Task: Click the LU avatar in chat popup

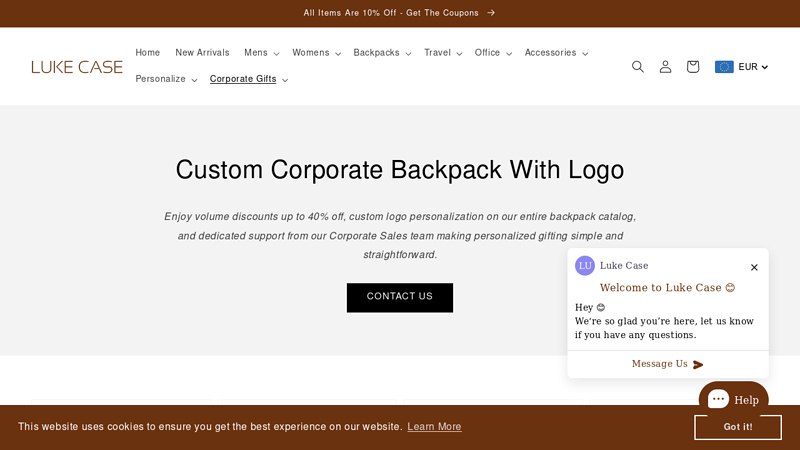Action: point(585,266)
